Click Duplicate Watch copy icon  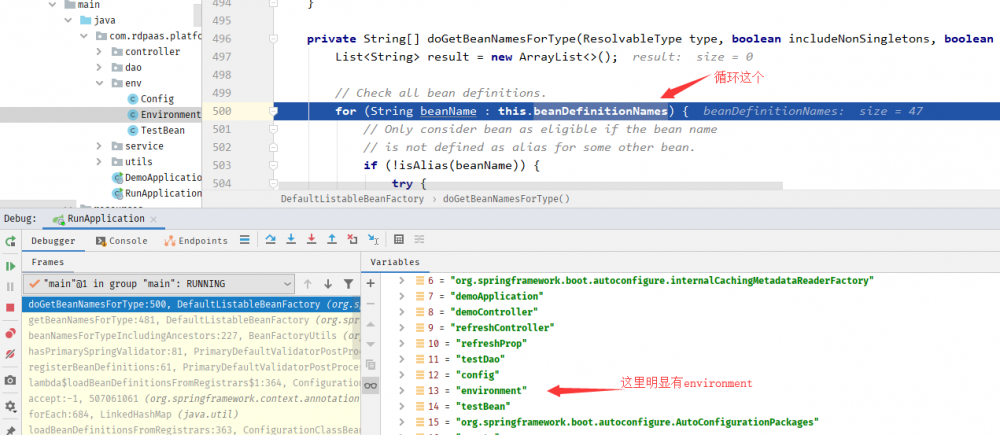pos(371,365)
